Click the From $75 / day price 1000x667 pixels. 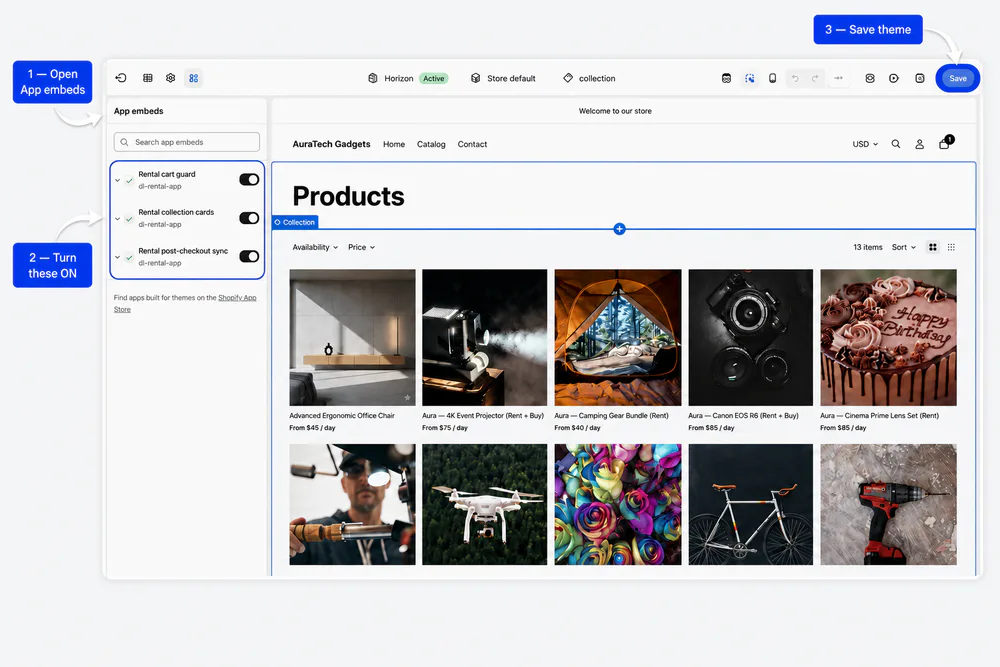[445, 428]
